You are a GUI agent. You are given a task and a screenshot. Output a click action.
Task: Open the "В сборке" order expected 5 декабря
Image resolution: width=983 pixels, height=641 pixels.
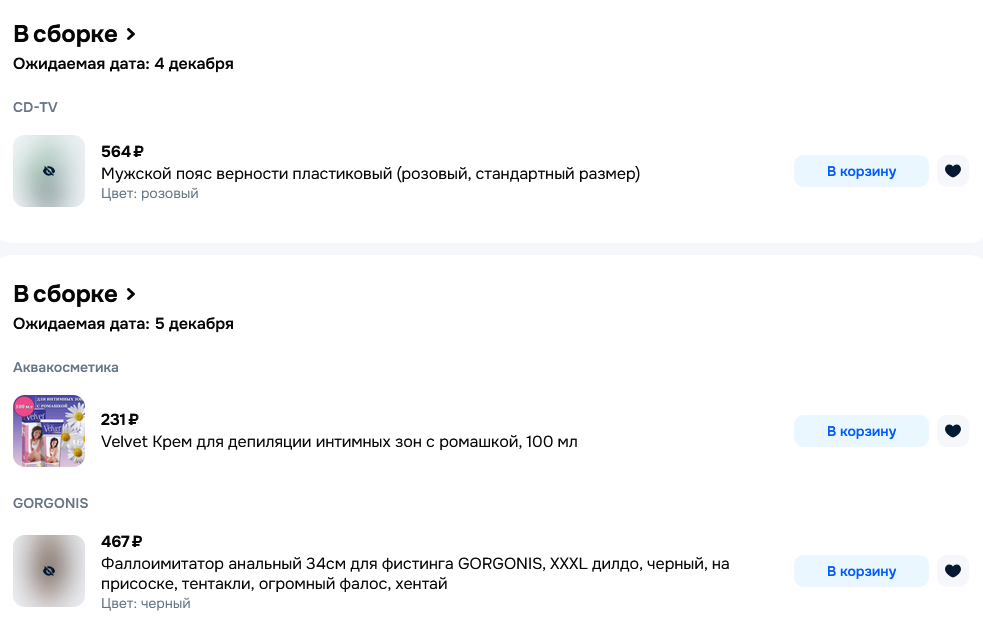pos(74,294)
